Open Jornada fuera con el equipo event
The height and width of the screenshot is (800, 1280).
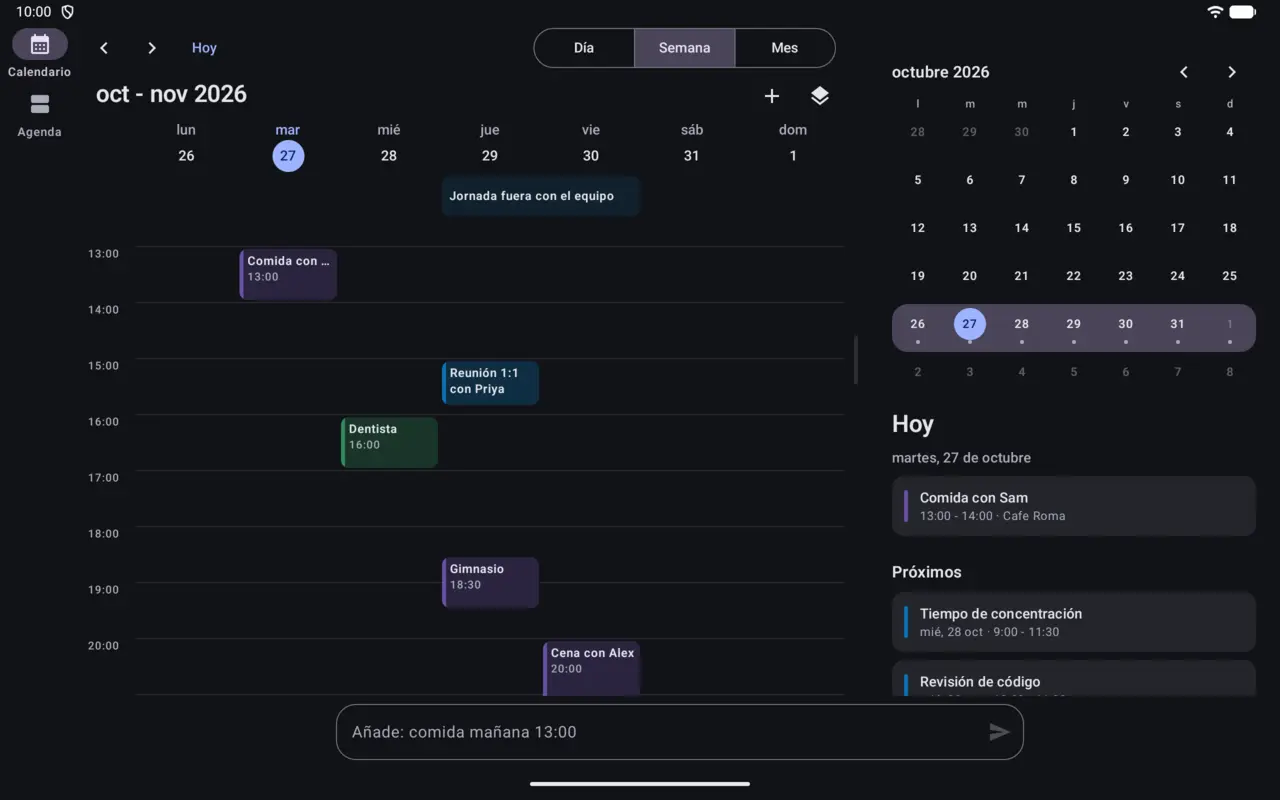point(541,196)
